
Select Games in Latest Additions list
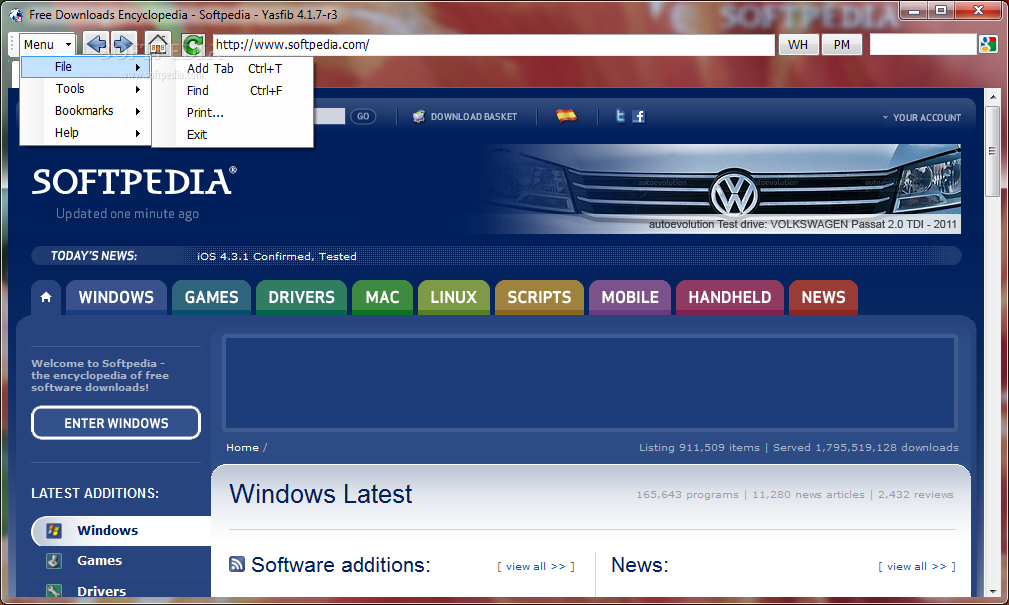[100, 561]
